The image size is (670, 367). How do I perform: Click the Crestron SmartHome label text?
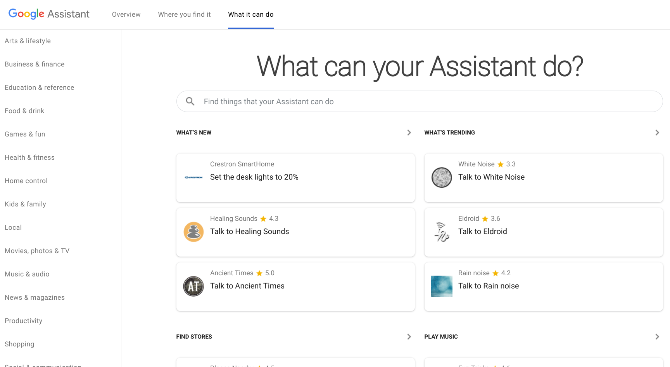(242, 164)
